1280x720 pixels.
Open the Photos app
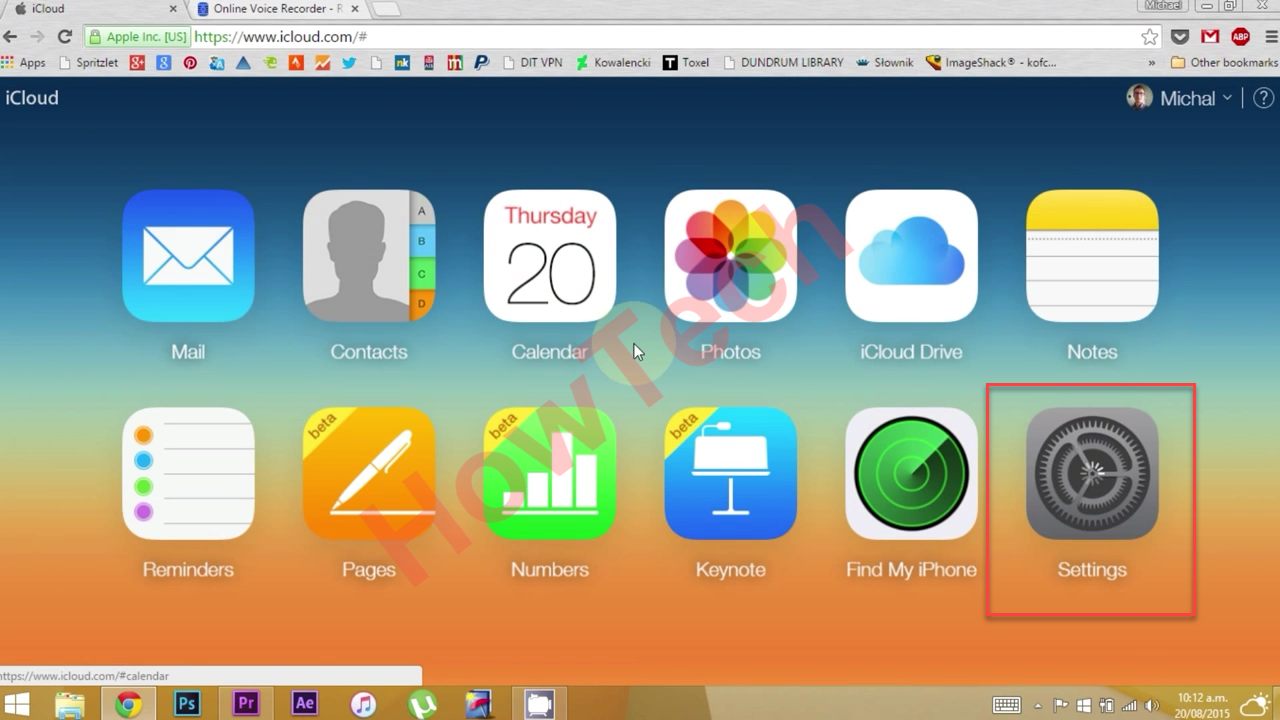731,256
